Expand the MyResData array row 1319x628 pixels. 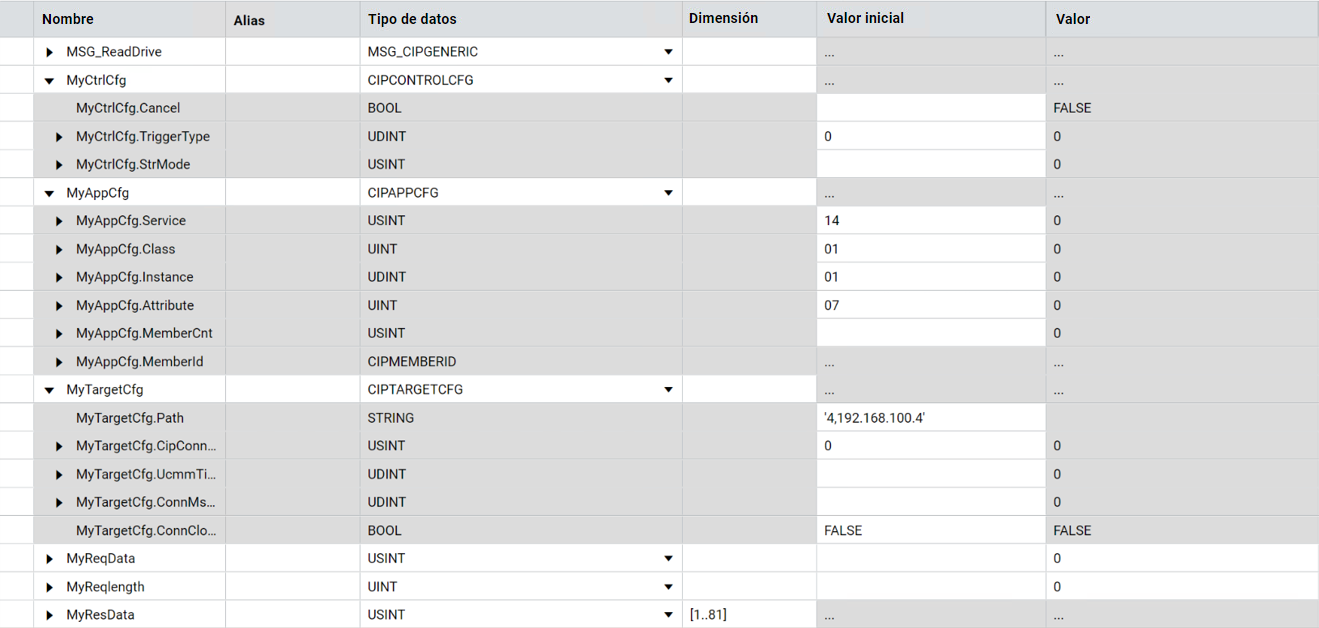pyautogui.click(x=49, y=615)
